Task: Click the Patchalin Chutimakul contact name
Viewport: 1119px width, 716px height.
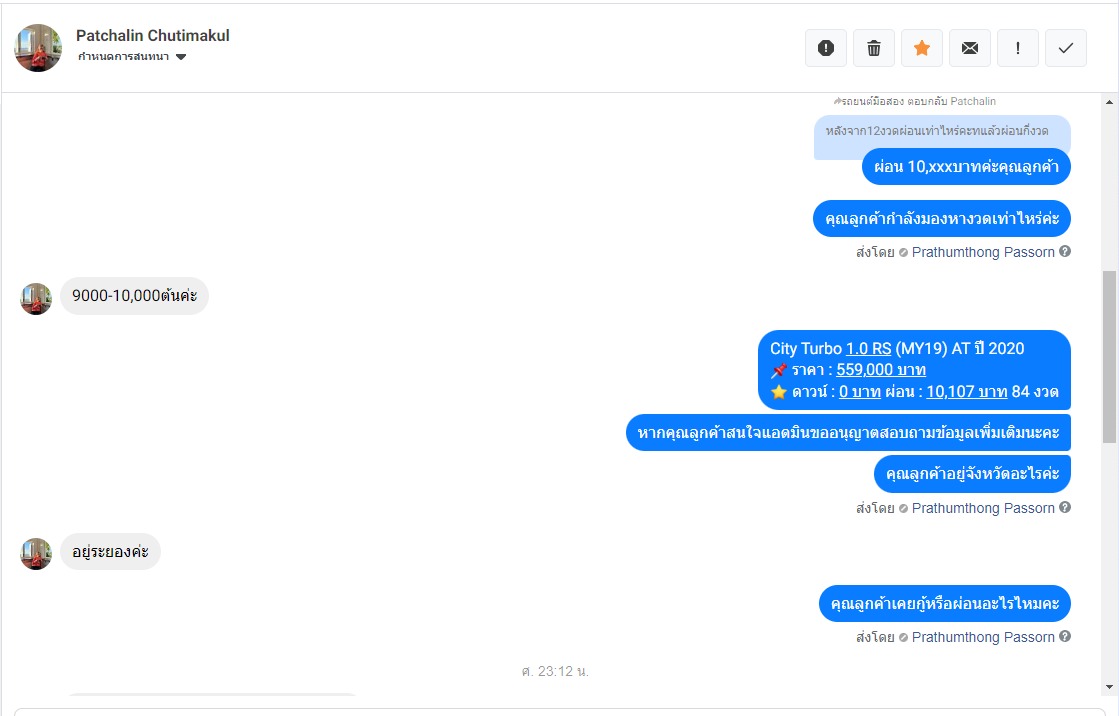Action: pyautogui.click(x=153, y=36)
